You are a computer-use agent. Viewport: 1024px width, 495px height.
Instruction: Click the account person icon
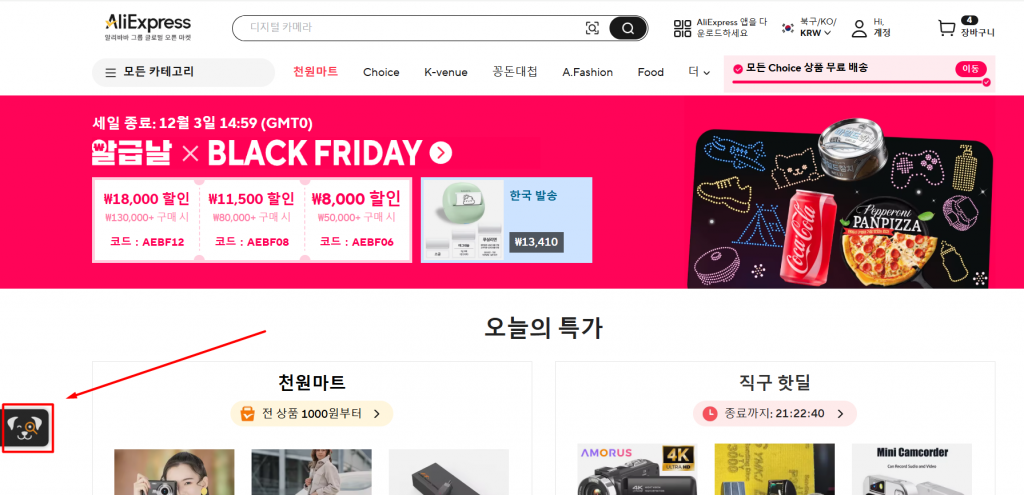tap(859, 28)
